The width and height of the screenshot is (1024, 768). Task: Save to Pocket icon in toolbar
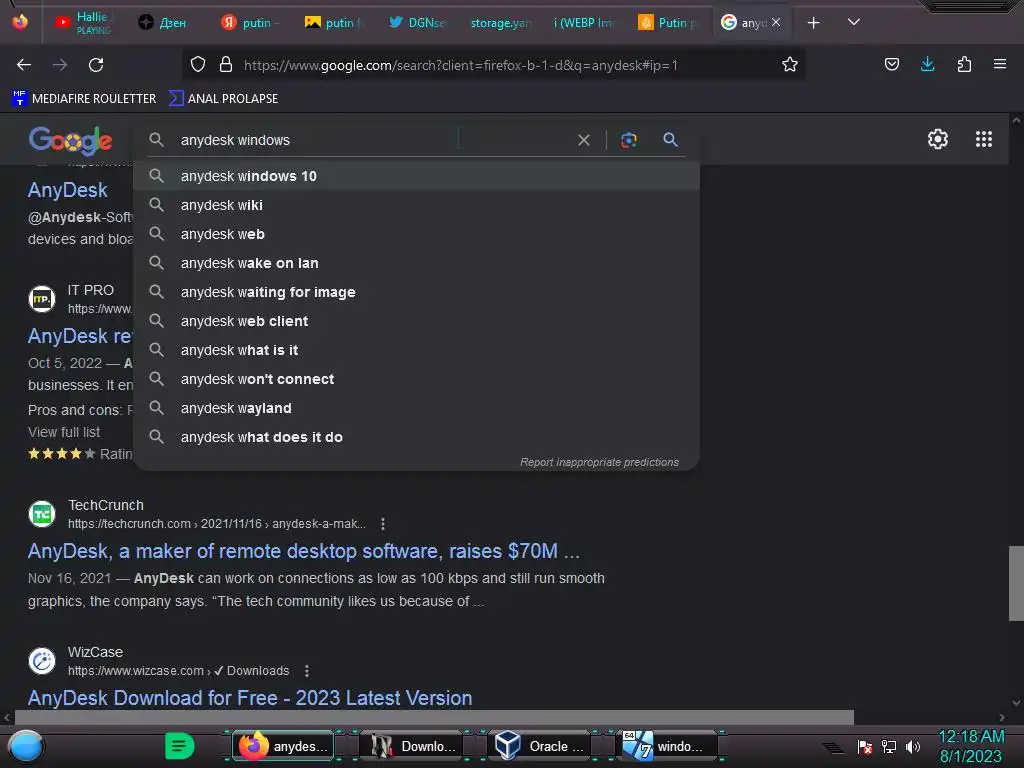(x=891, y=65)
